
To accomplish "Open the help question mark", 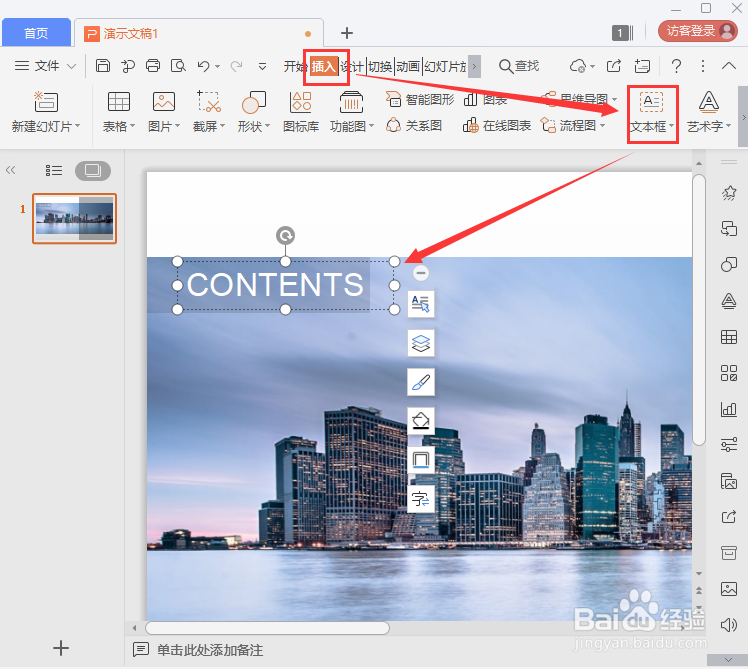I will pyautogui.click(x=676, y=66).
